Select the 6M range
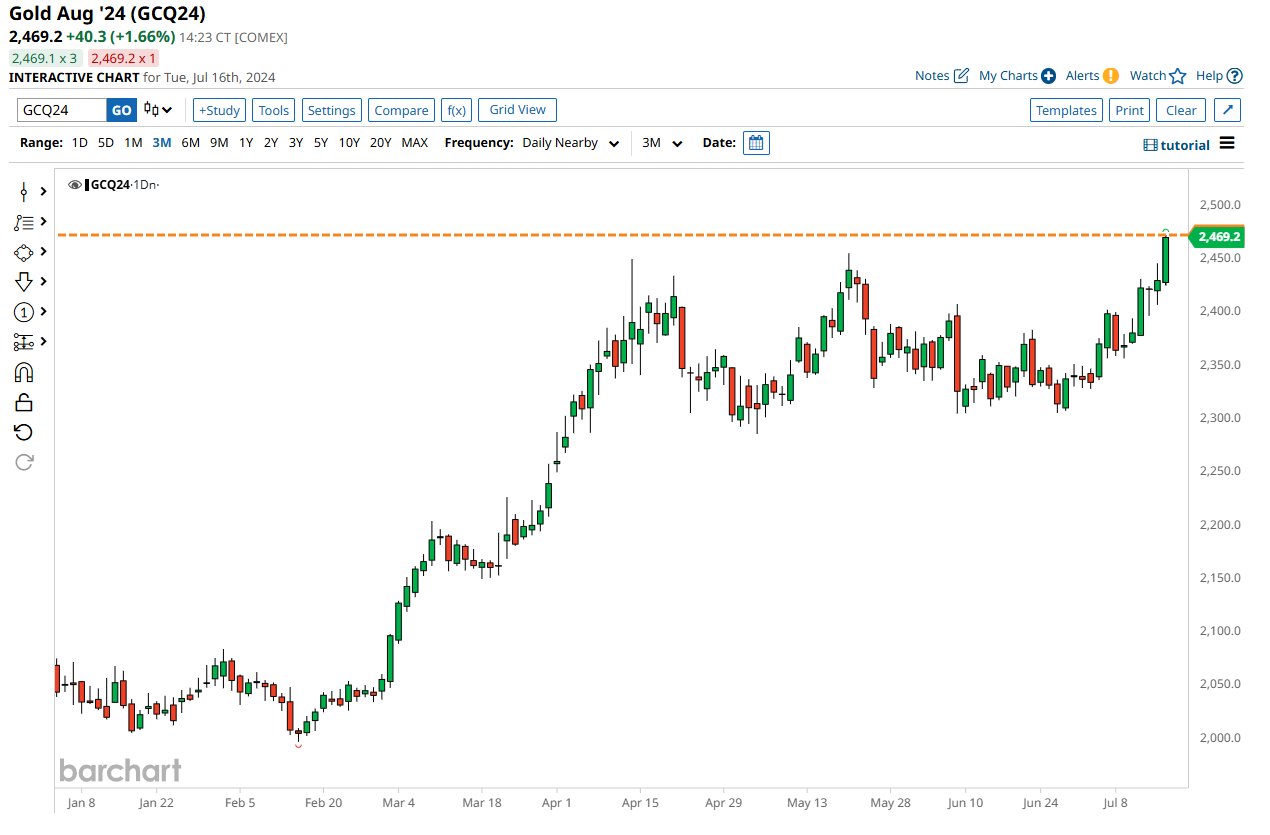Image resolution: width=1270 pixels, height=835 pixels. point(191,143)
